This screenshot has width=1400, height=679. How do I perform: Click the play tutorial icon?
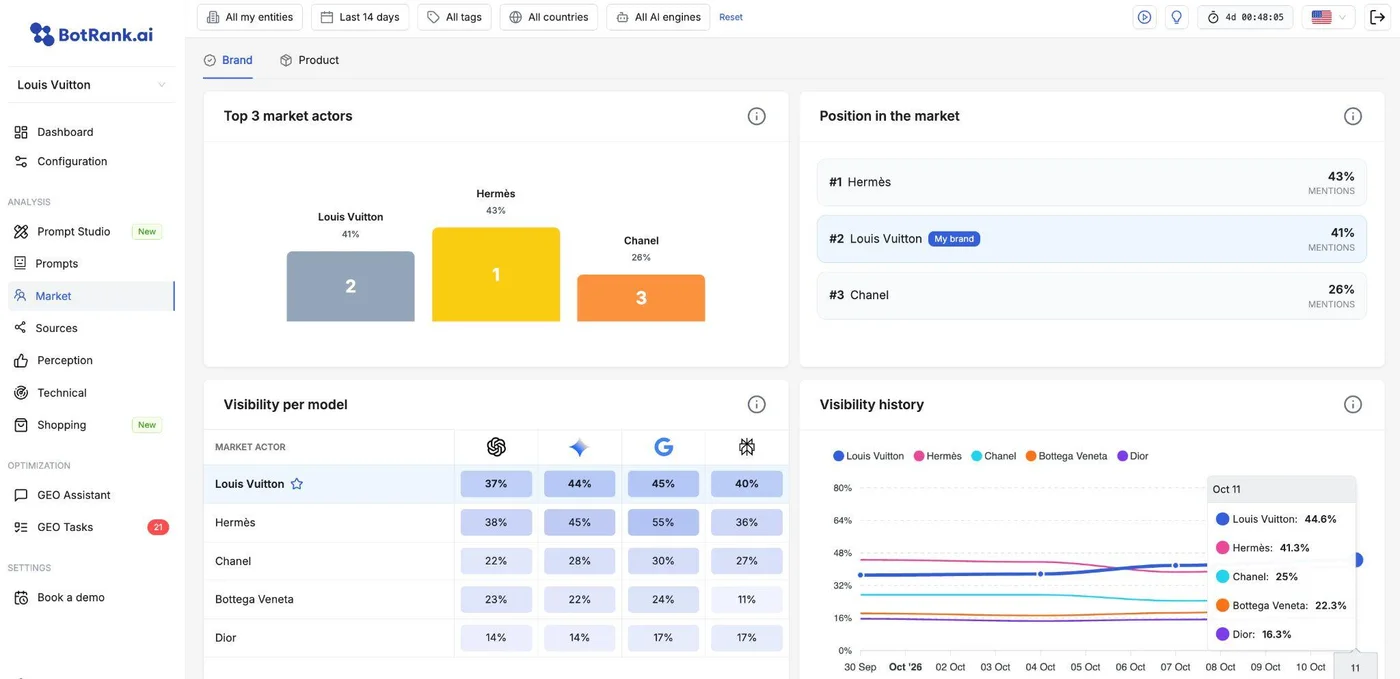coord(1144,17)
